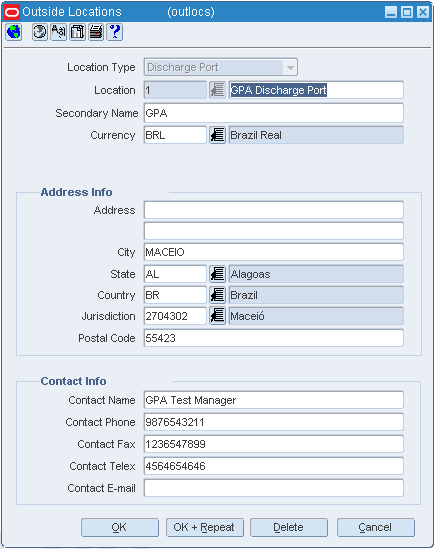Open the Currency list of values icon
435x549 pixels.
(218, 135)
